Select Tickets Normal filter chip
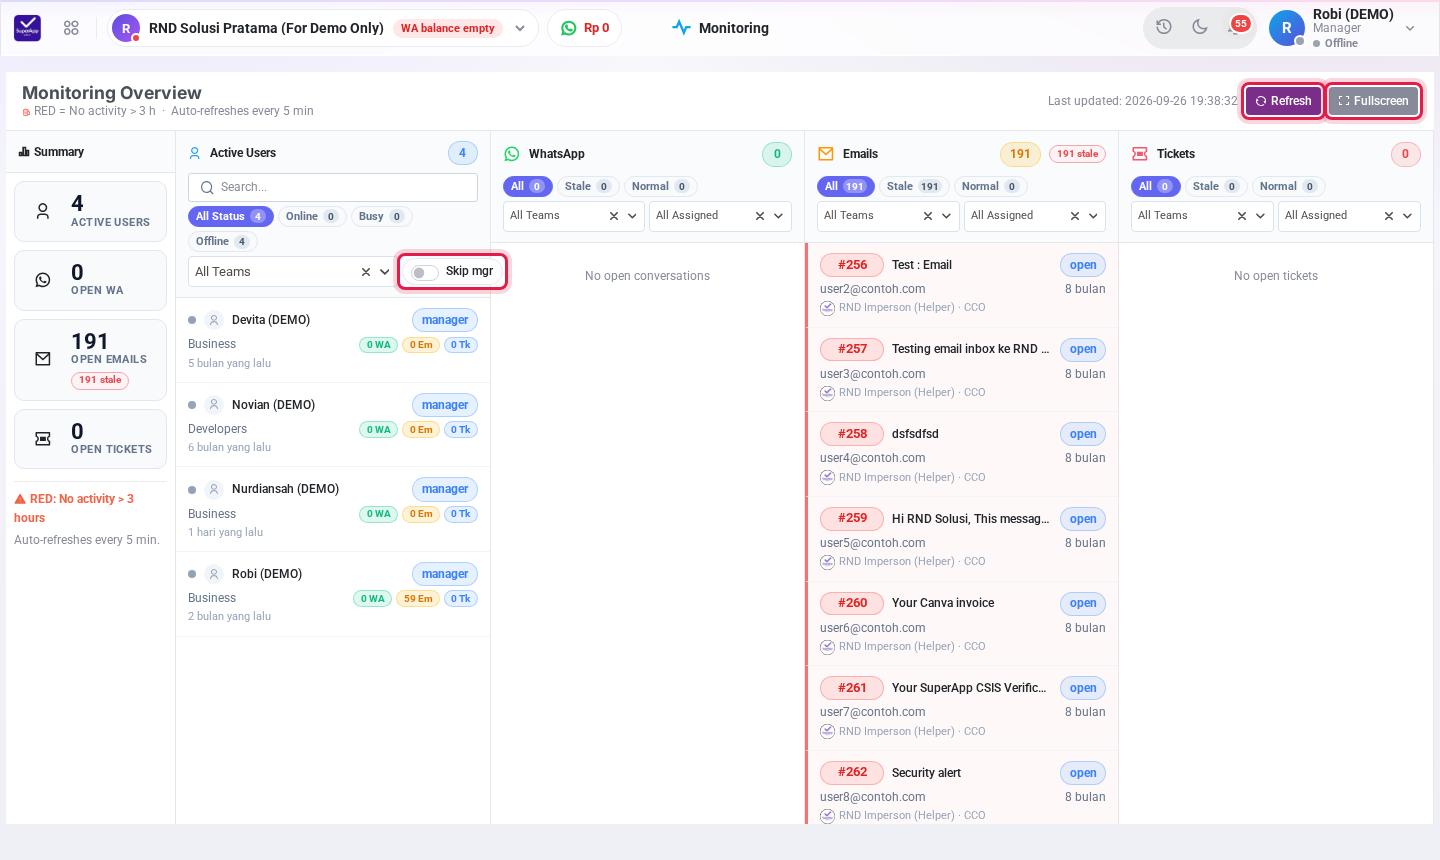 click(x=1288, y=186)
